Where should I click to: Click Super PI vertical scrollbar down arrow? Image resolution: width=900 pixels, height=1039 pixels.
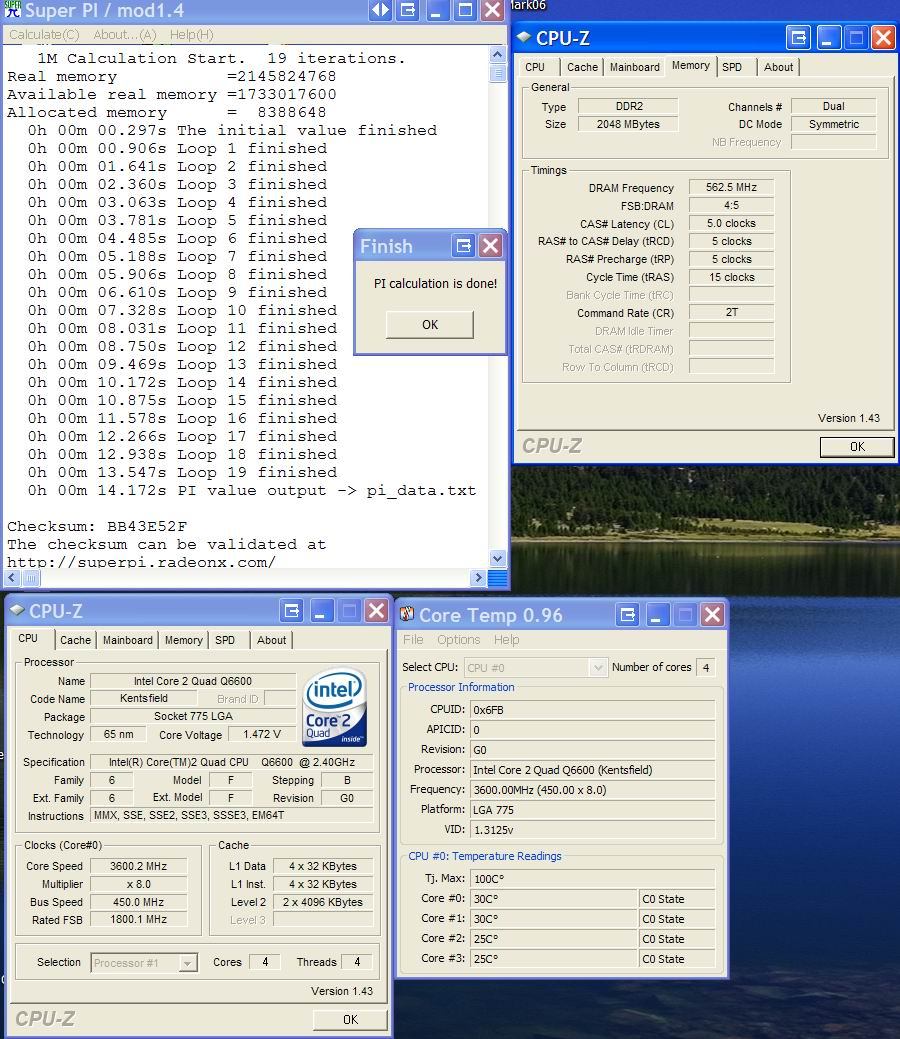pyautogui.click(x=498, y=559)
